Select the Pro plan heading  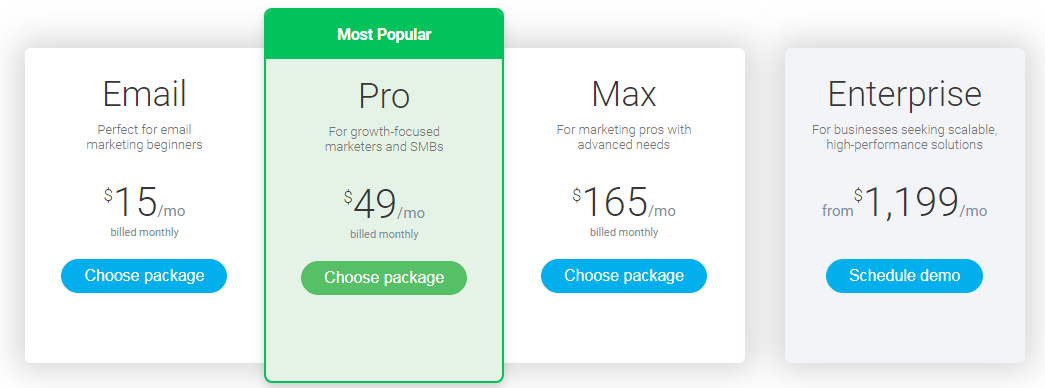384,96
